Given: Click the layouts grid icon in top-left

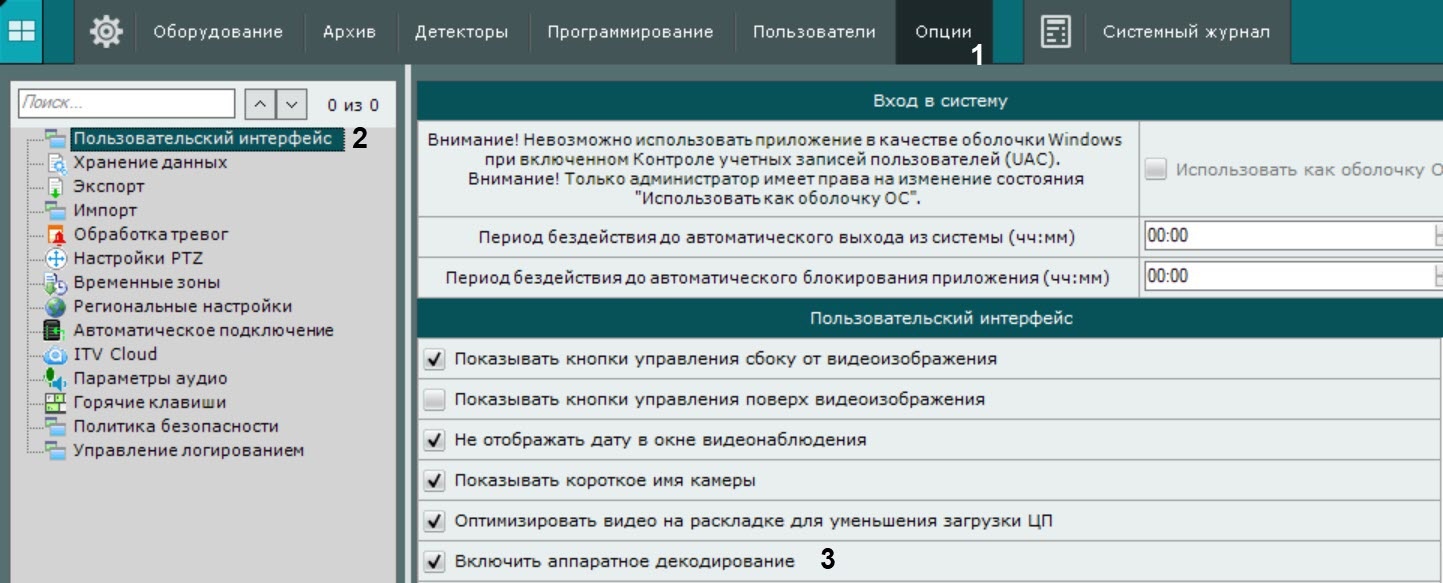Looking at the screenshot, I should 21,31.
